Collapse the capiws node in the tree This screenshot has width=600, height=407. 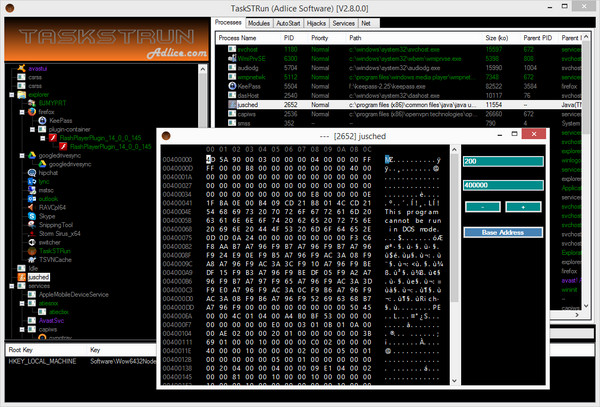22,329
